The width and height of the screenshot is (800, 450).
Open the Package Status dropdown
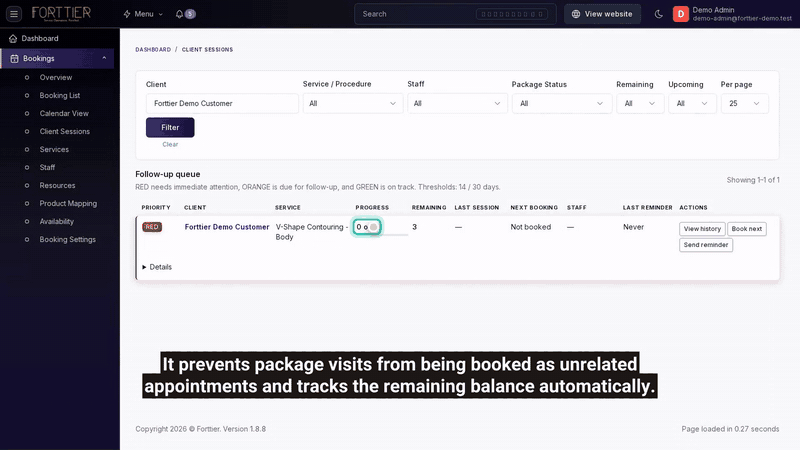pos(562,104)
